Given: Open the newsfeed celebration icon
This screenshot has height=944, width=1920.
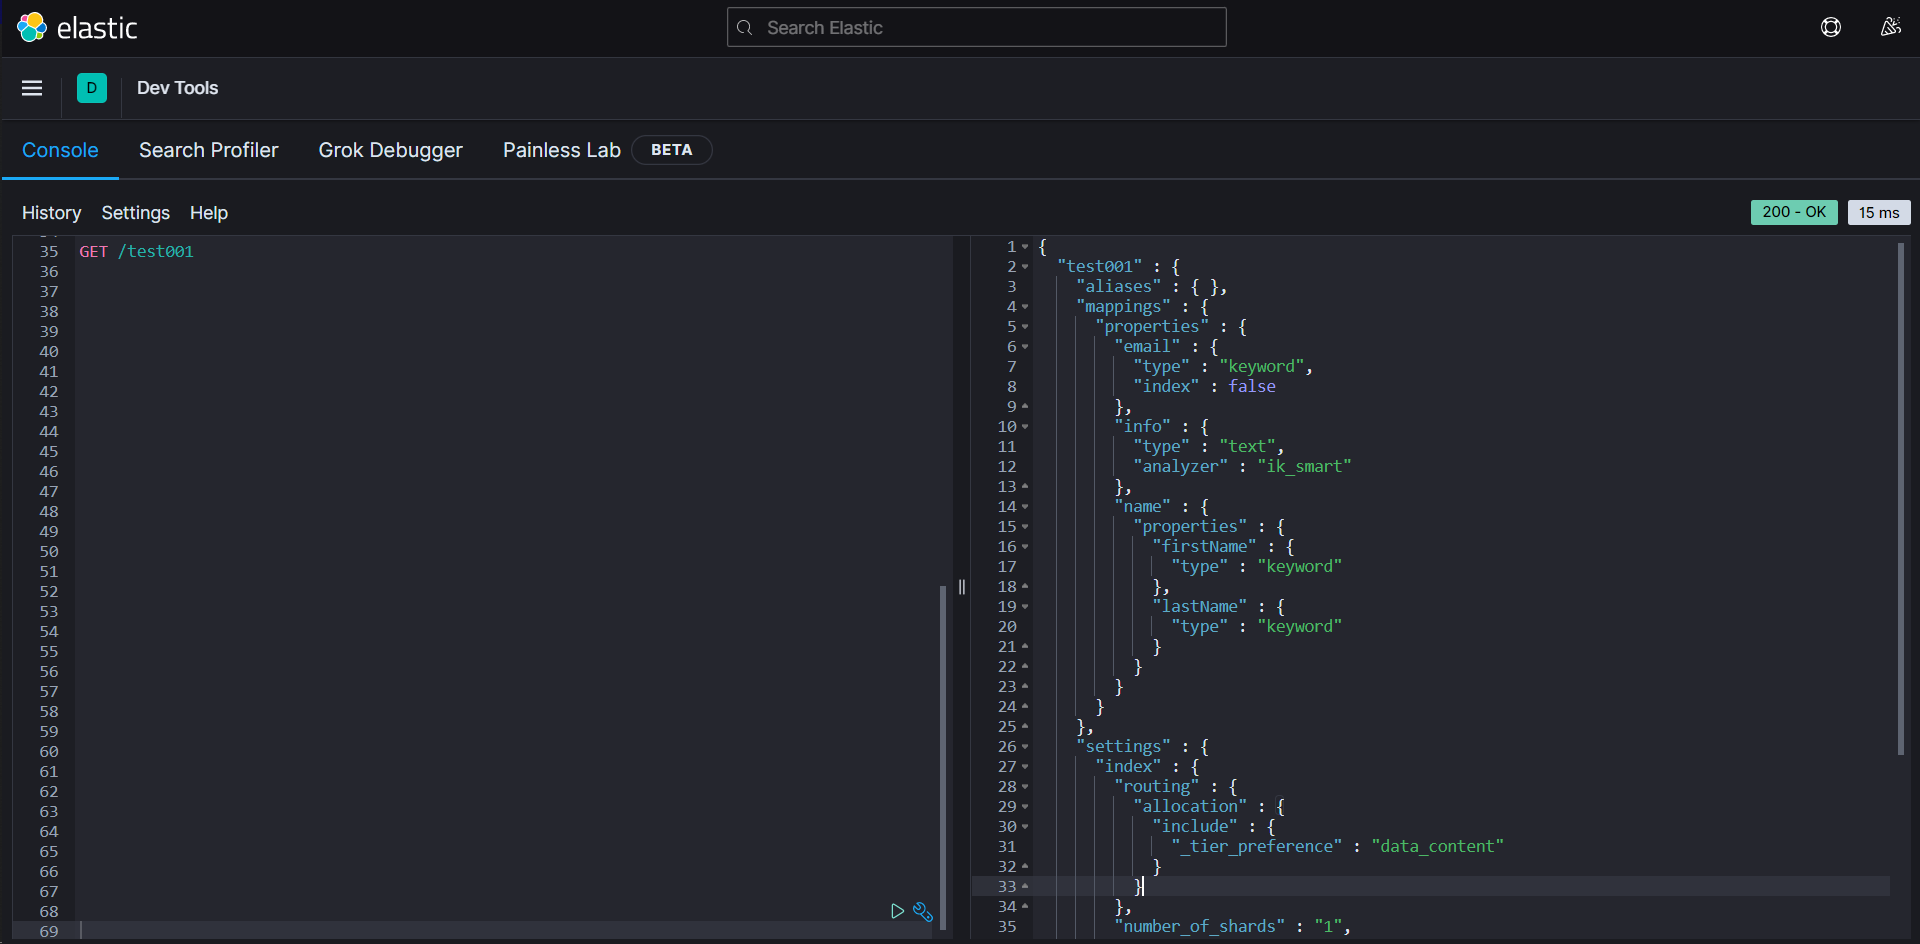Looking at the screenshot, I should pyautogui.click(x=1889, y=28).
